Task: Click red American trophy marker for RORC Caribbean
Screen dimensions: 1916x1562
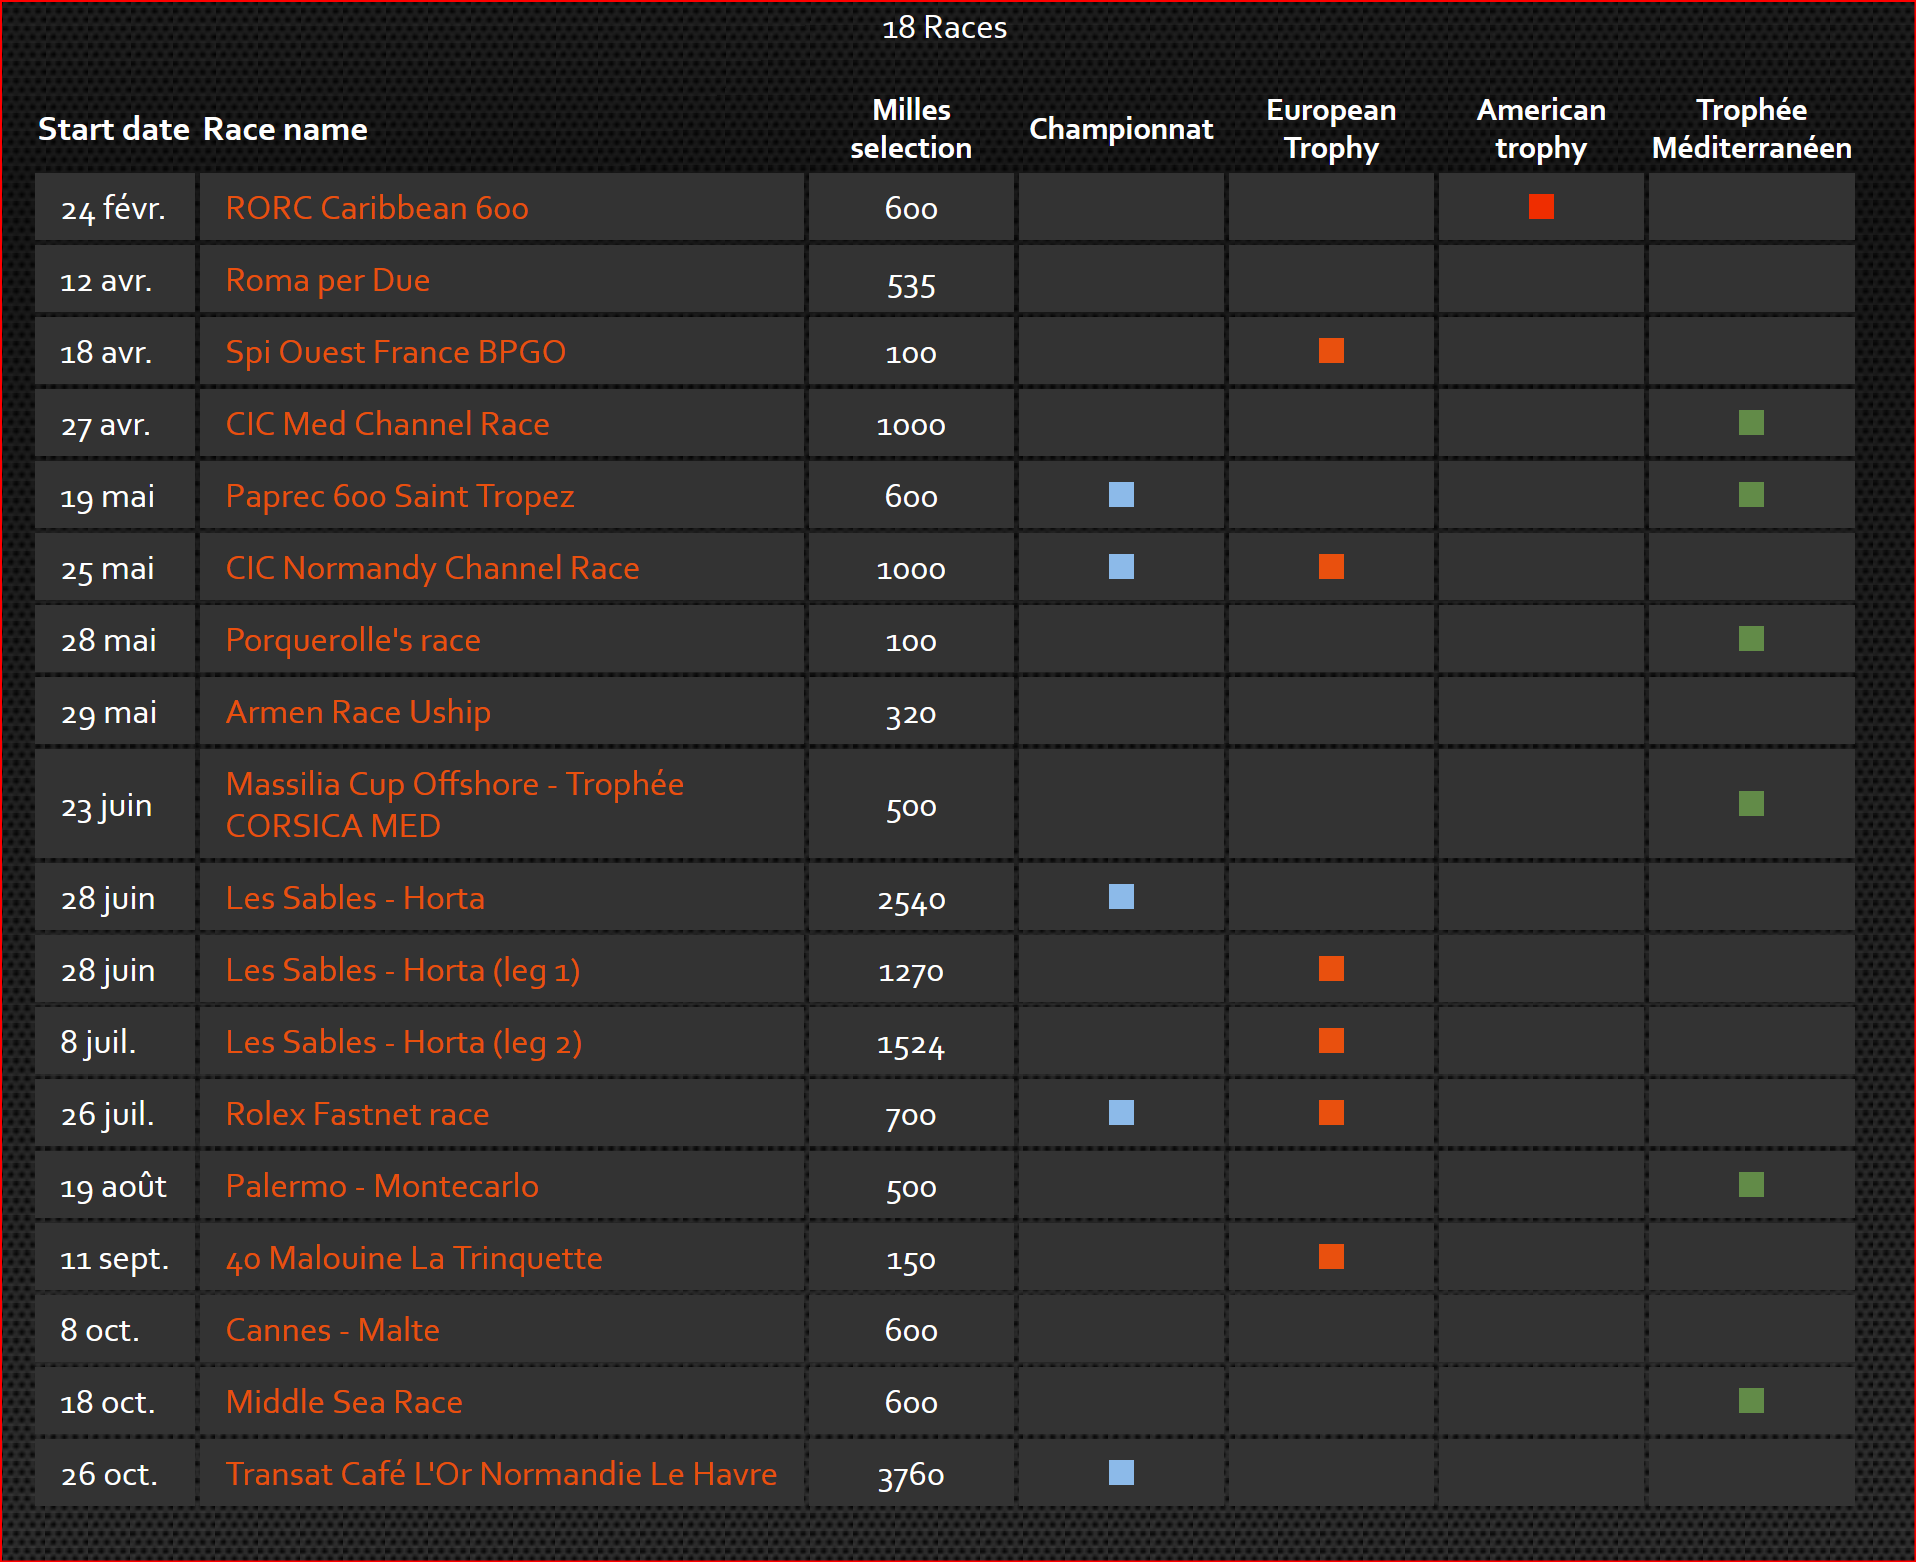Action: 1540,207
